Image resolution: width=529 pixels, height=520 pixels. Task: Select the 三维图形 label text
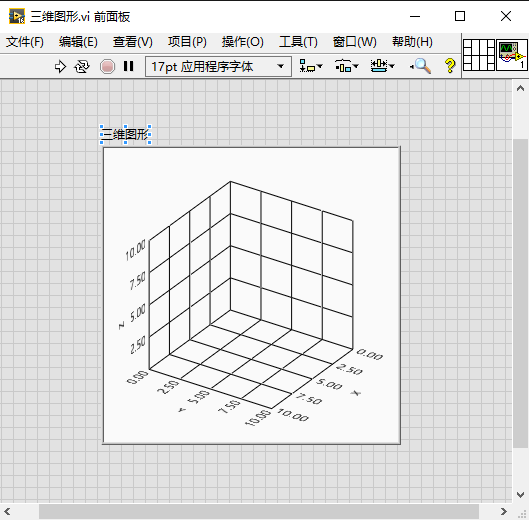[126, 134]
